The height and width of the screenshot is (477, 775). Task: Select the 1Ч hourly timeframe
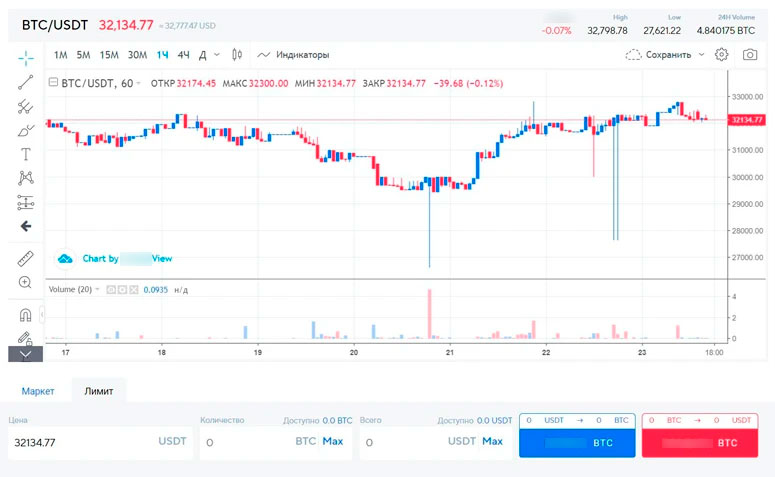[163, 55]
